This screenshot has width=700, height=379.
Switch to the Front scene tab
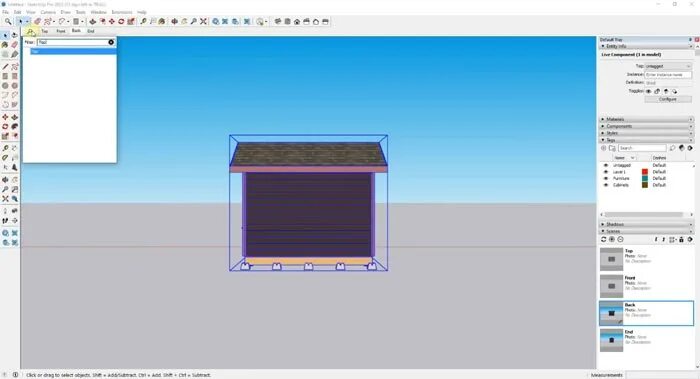tap(61, 31)
